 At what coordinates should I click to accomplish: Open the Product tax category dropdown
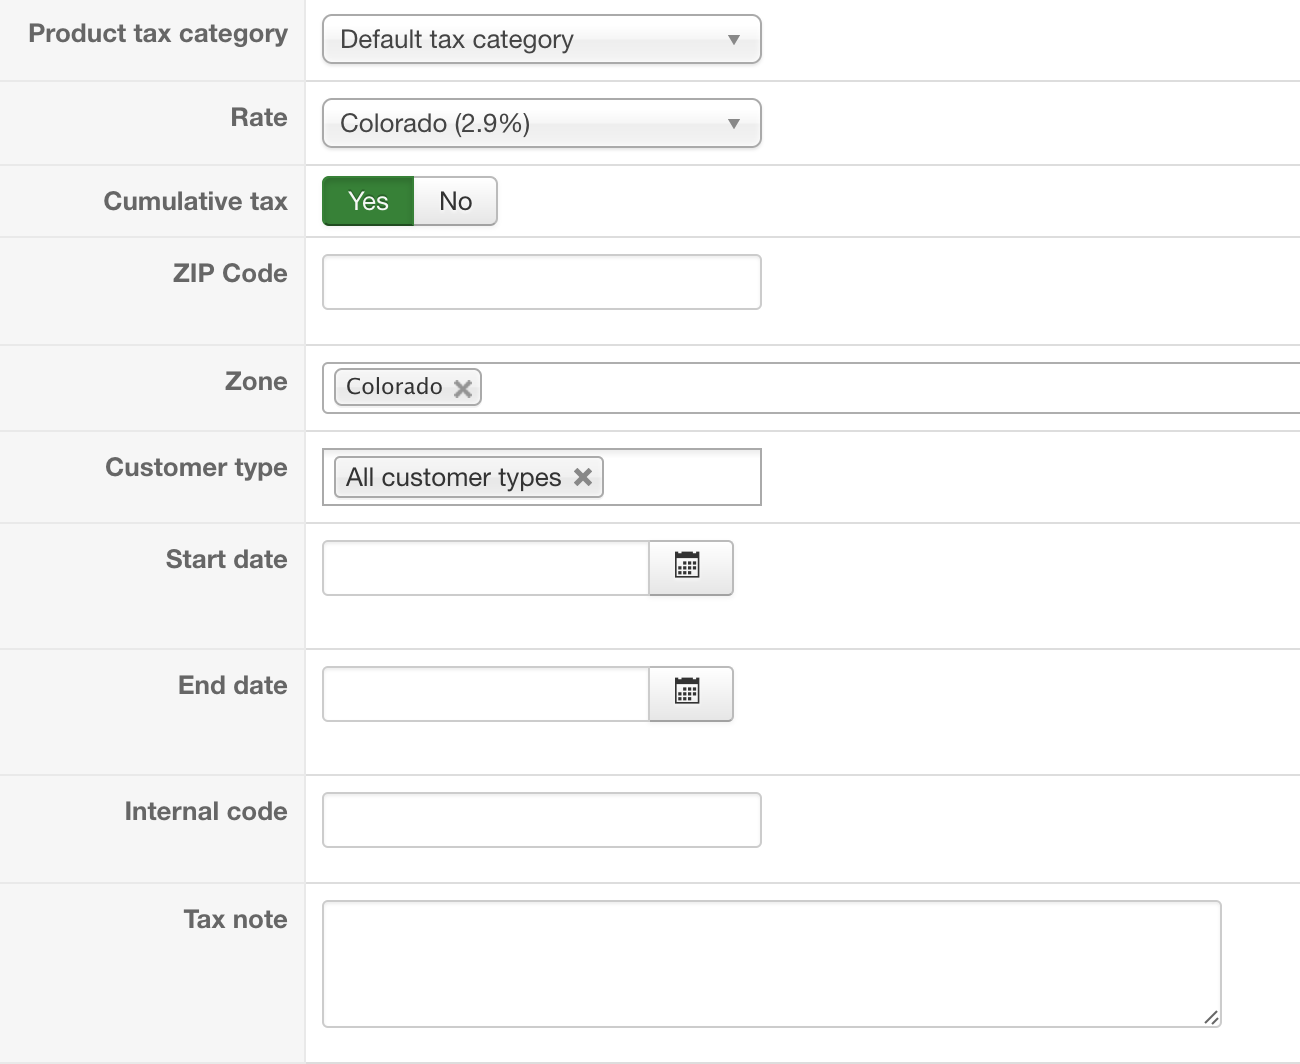pyautogui.click(x=540, y=40)
